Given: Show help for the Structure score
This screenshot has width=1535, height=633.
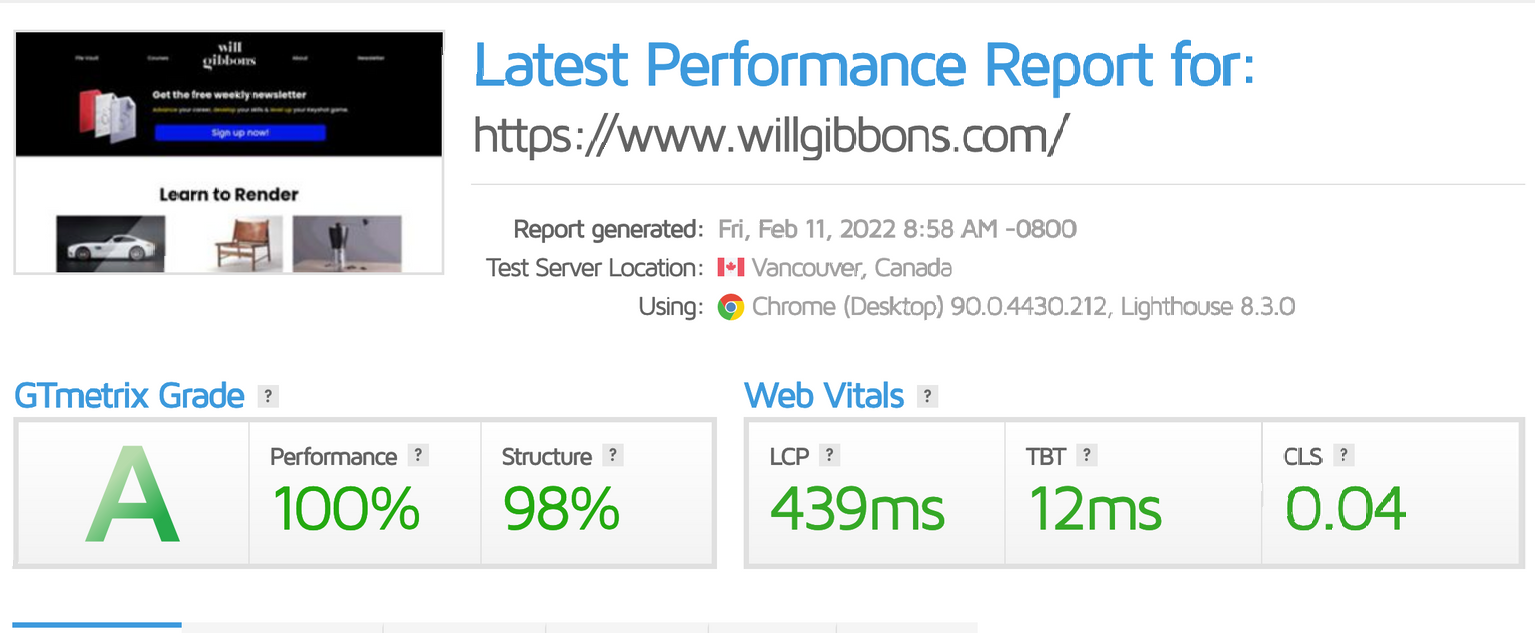Looking at the screenshot, I should 613,455.
